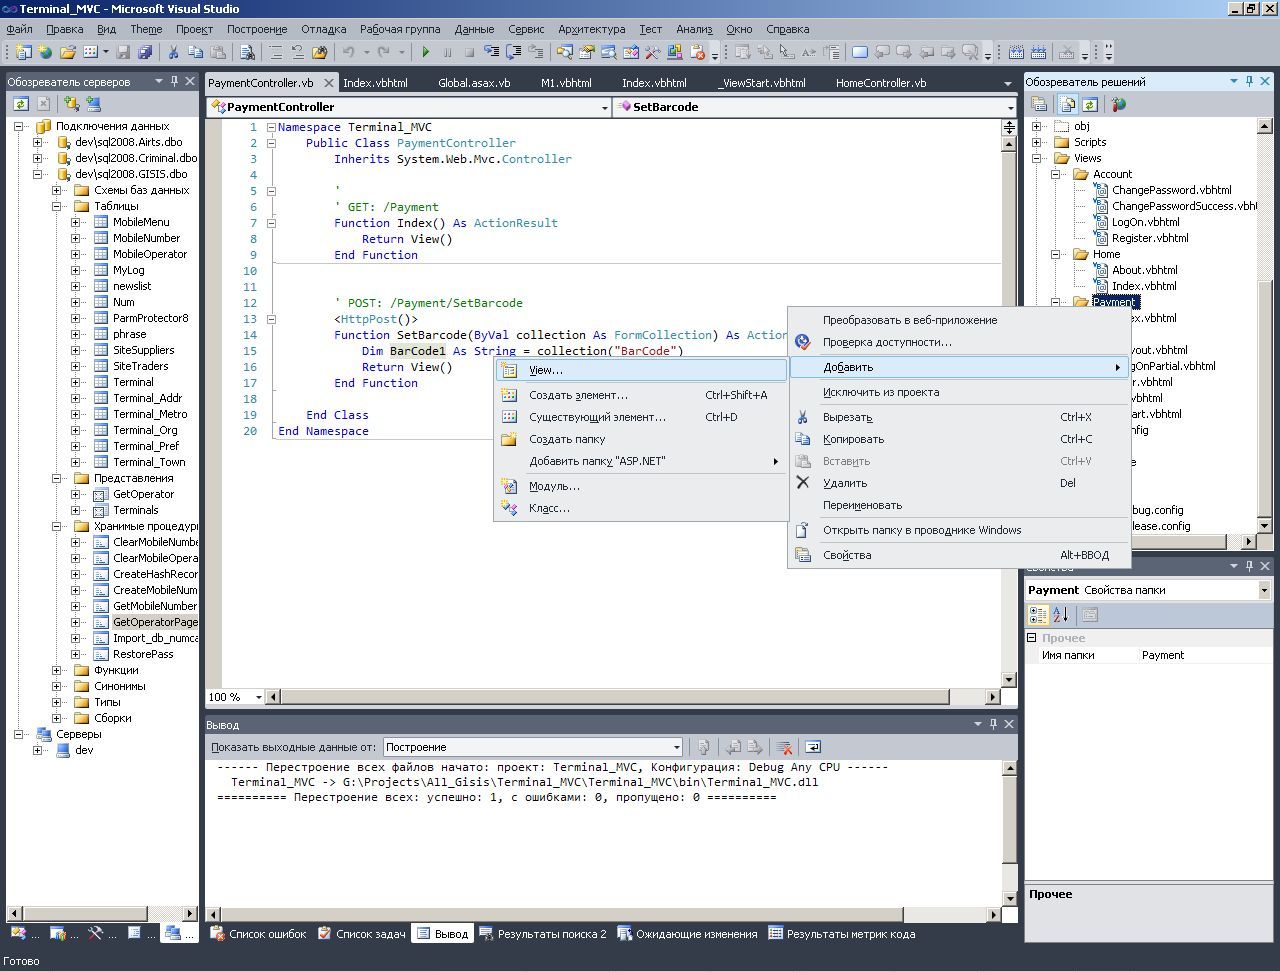Toggle Show All Files in Solution Explorer
Screen dimensions: 1280x972
tap(1067, 104)
